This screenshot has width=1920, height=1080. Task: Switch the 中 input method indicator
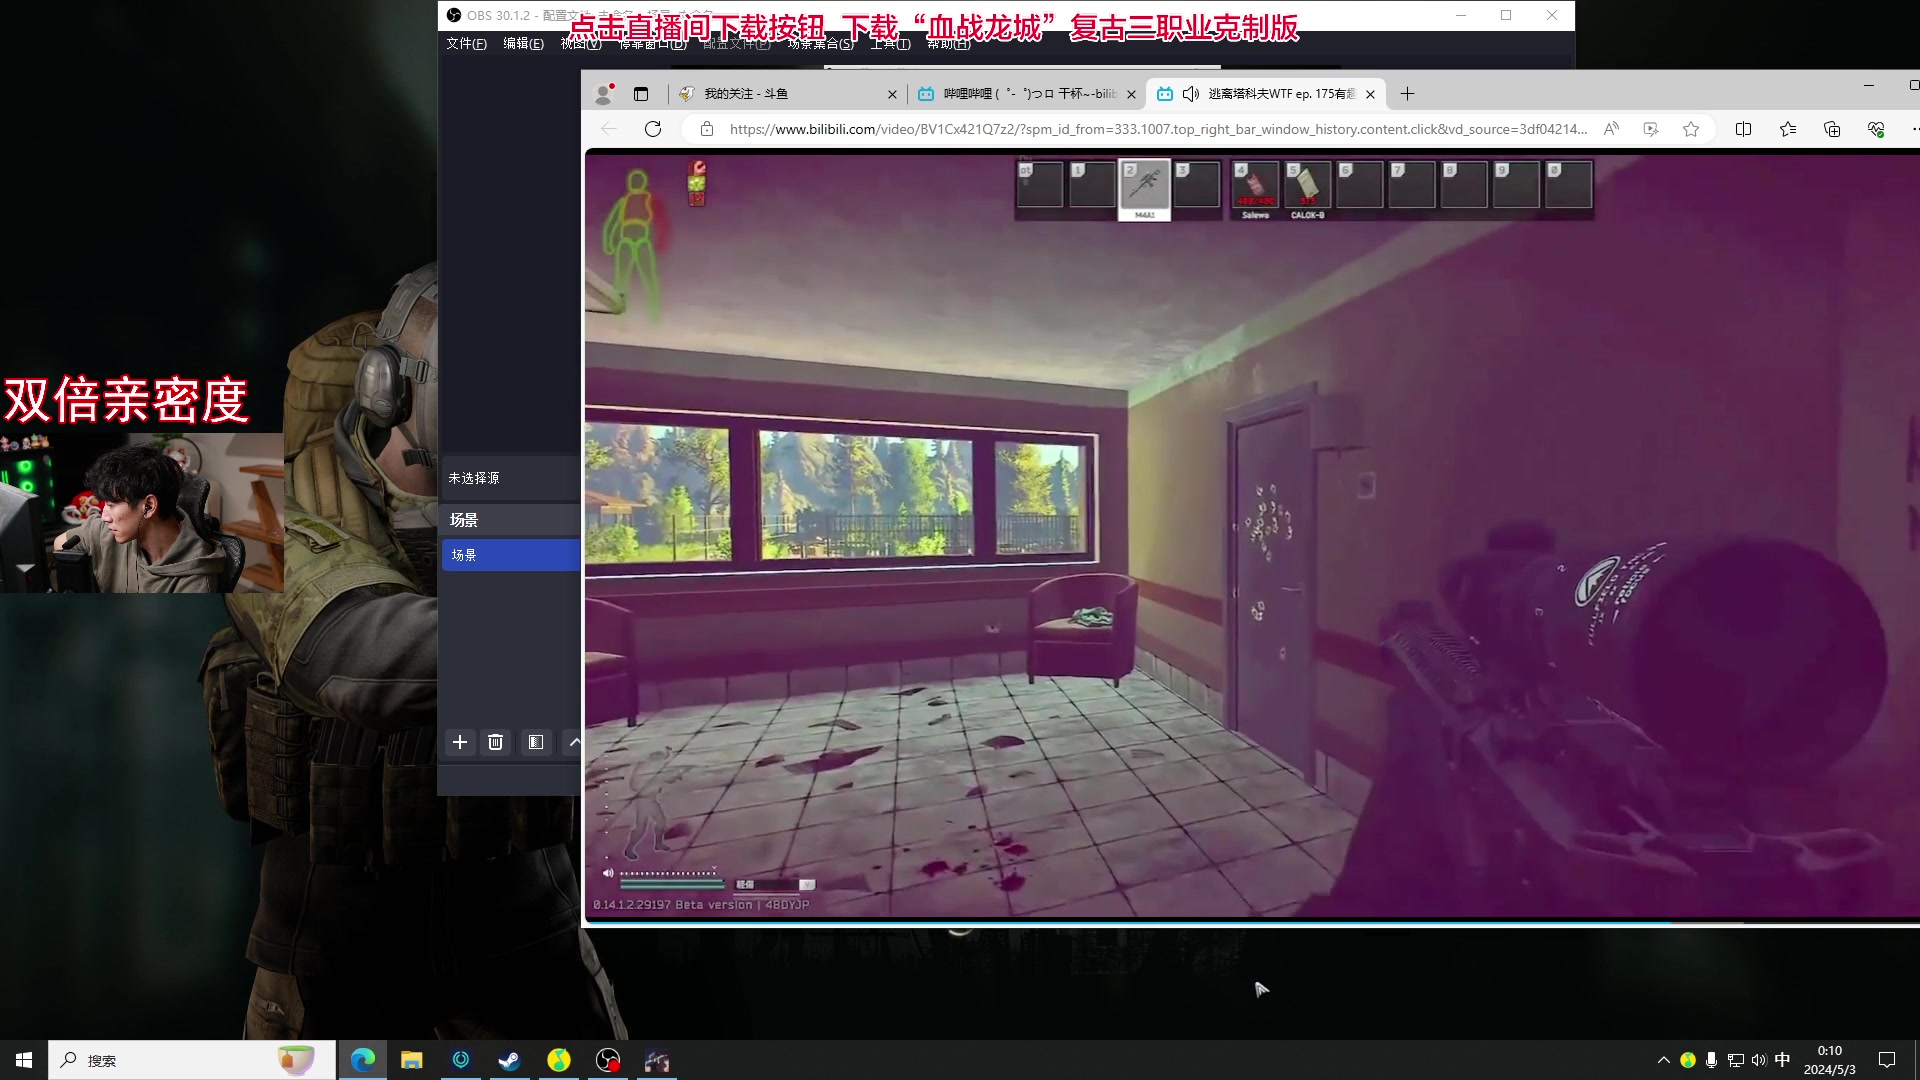pos(1782,1060)
